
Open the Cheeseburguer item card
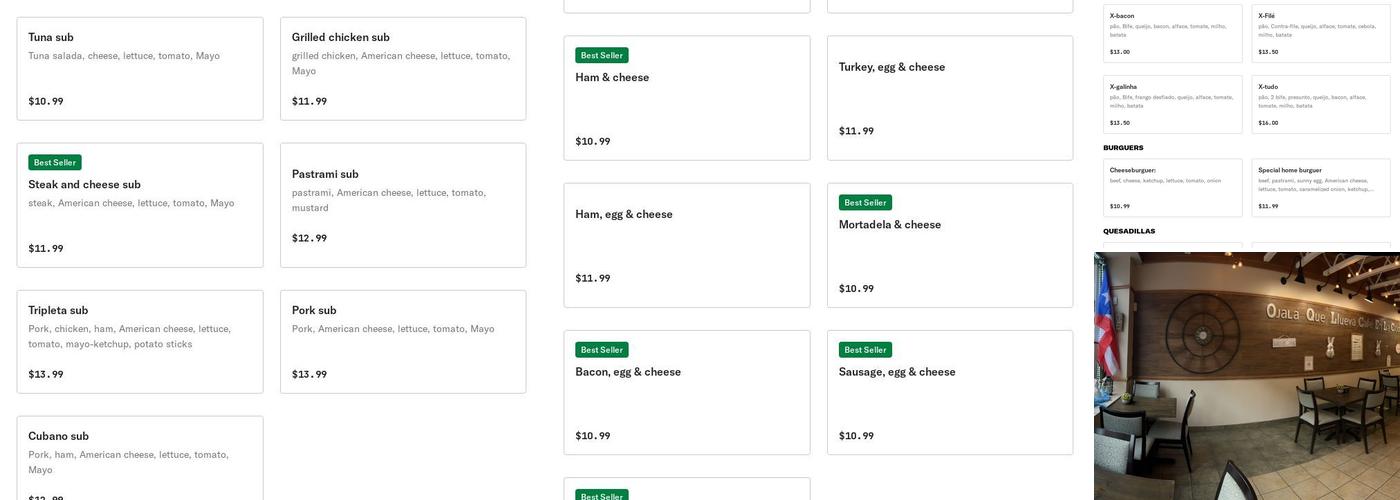click(1173, 188)
